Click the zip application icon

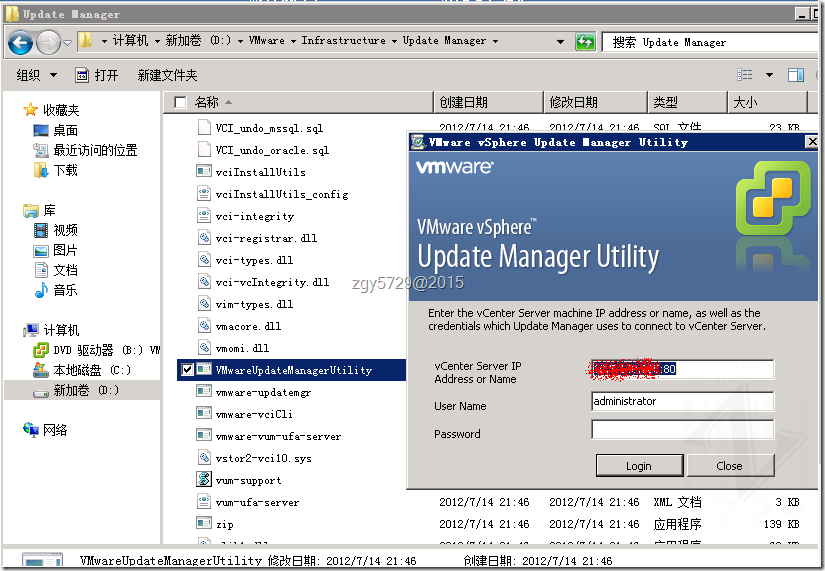click(x=204, y=524)
